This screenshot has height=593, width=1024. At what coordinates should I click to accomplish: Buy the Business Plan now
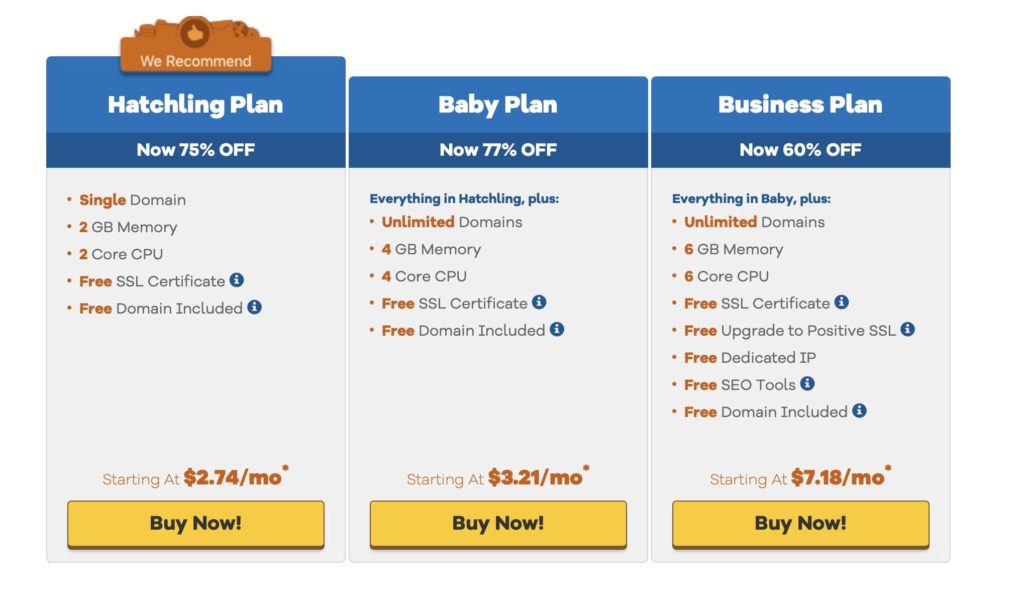point(801,524)
